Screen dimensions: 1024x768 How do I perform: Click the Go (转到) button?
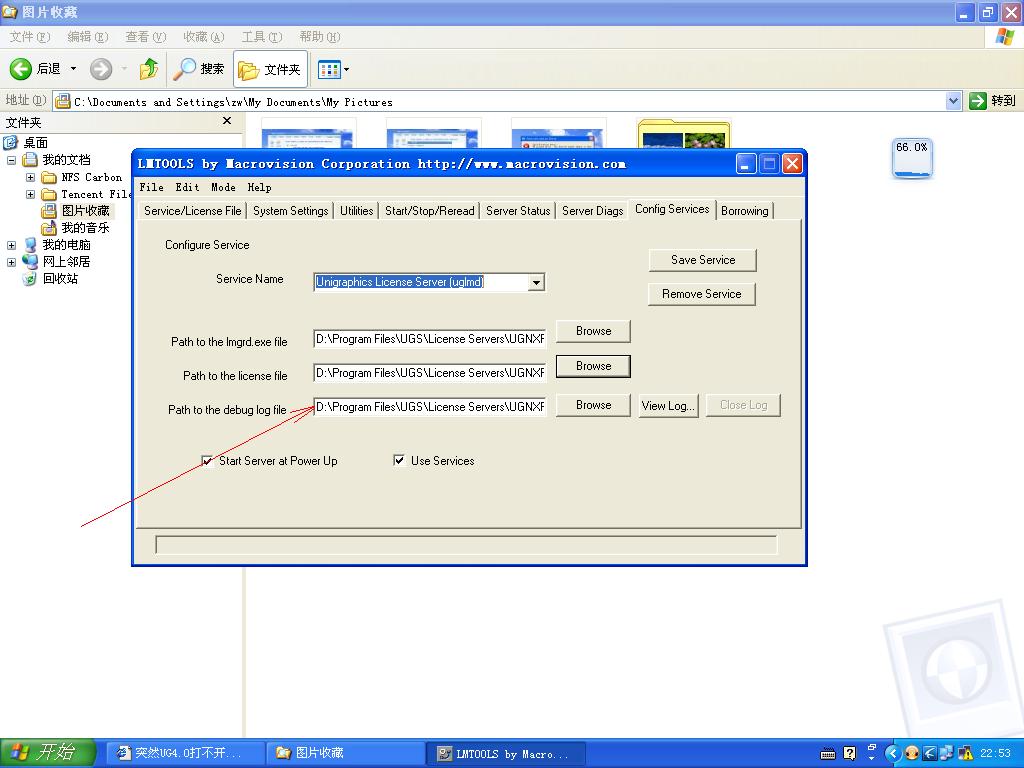993,101
